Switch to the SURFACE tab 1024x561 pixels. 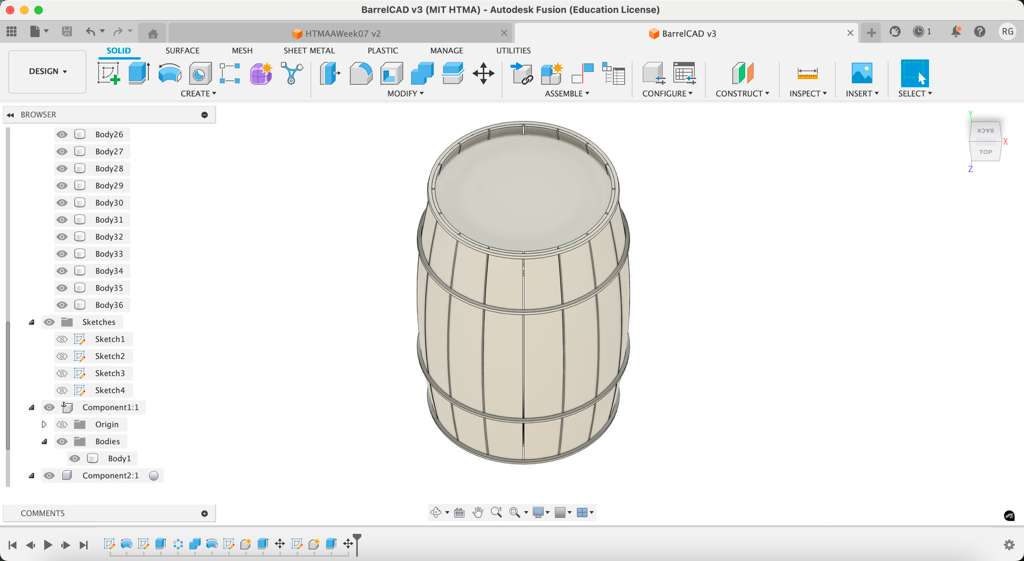[182, 50]
